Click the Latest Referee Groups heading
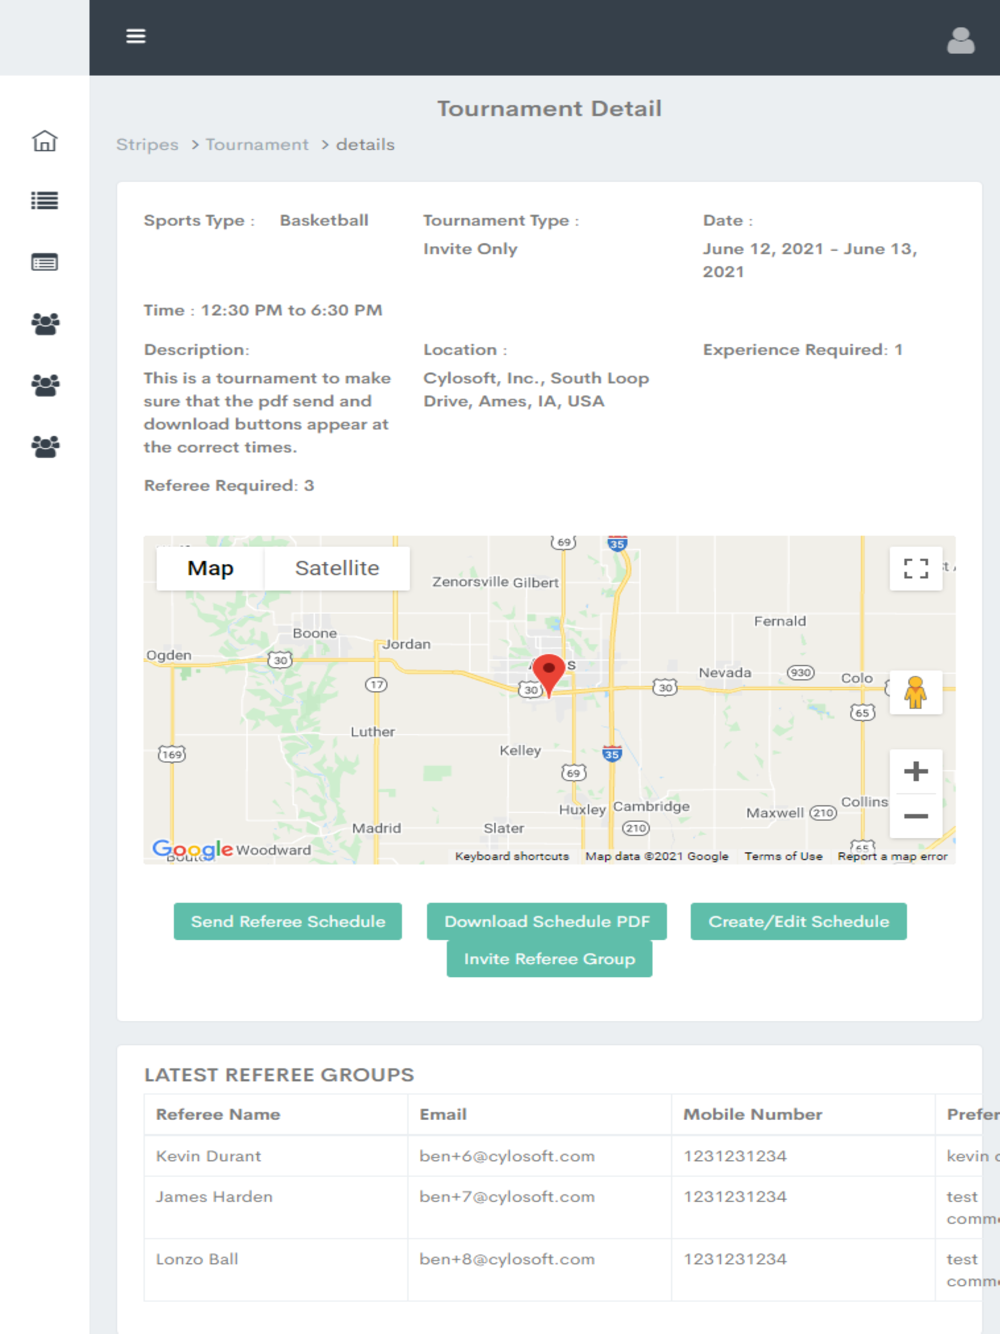The width and height of the screenshot is (1000, 1334). pyautogui.click(x=279, y=1075)
